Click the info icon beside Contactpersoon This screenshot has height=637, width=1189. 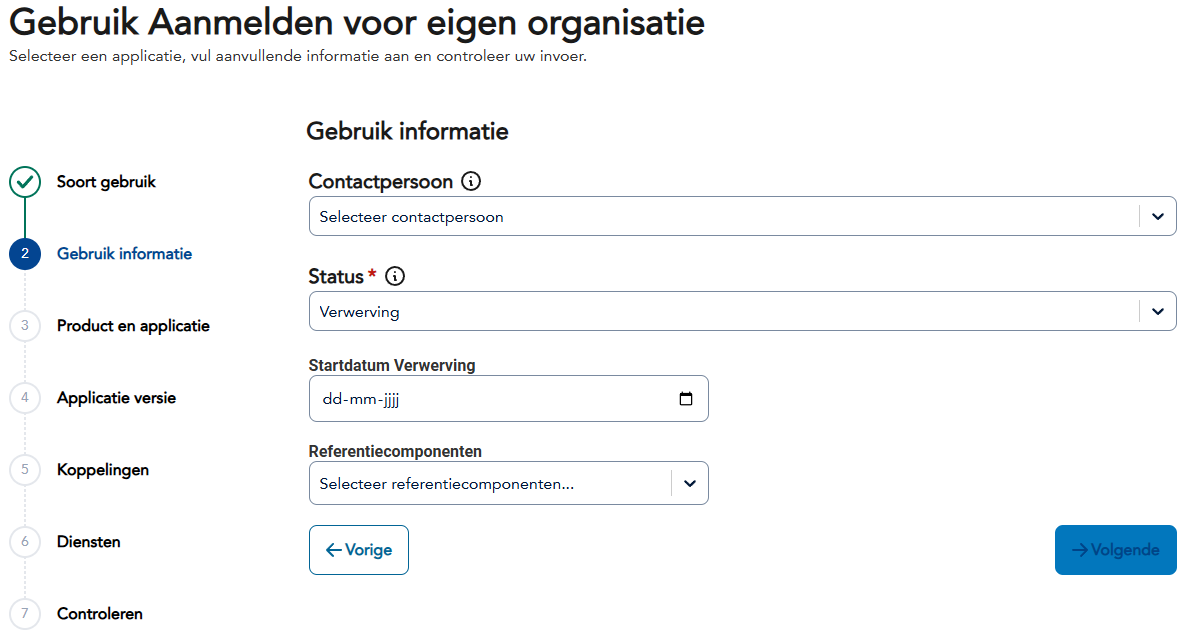[471, 182]
